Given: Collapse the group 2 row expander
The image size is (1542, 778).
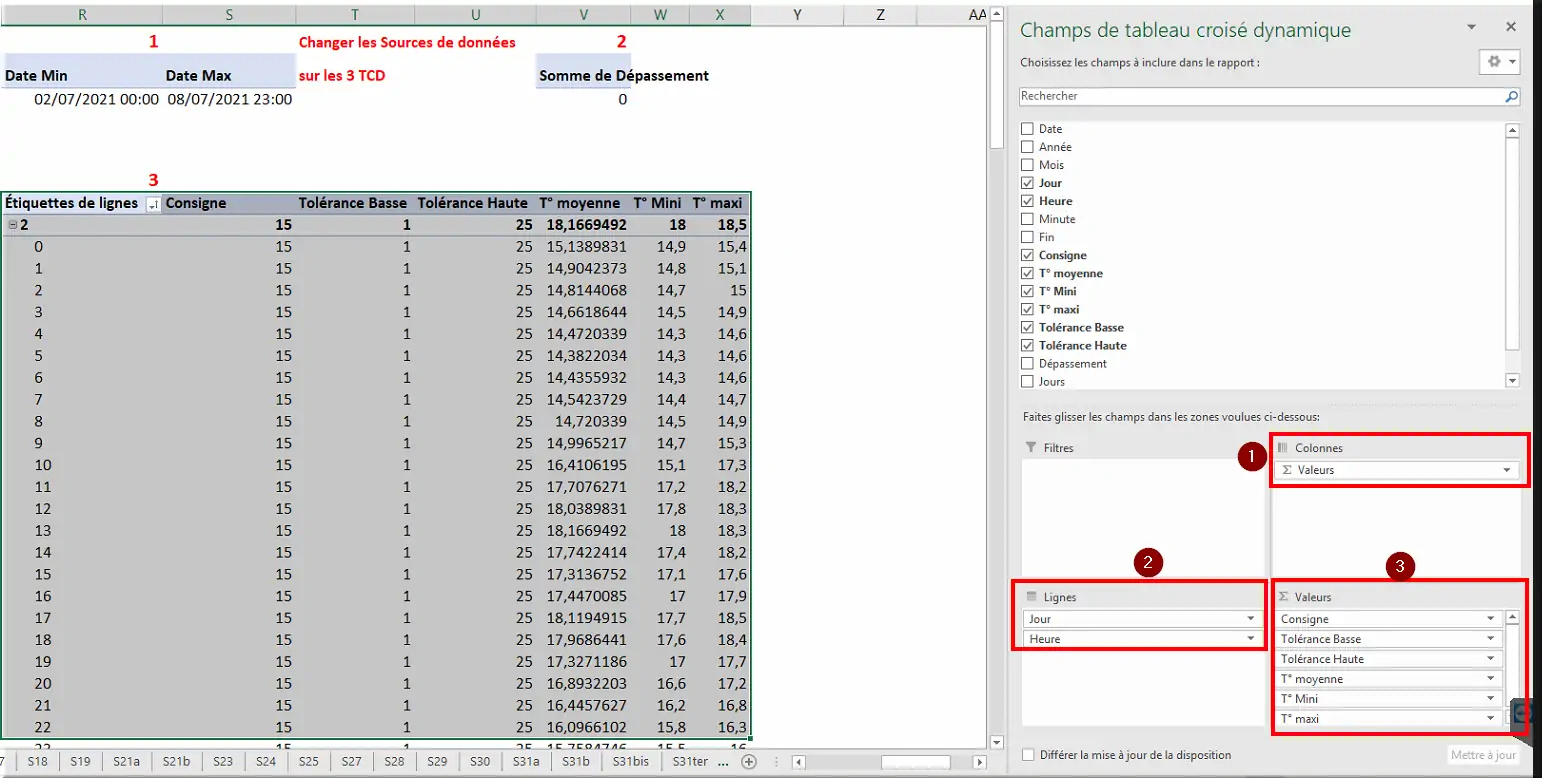Looking at the screenshot, I should [11, 225].
